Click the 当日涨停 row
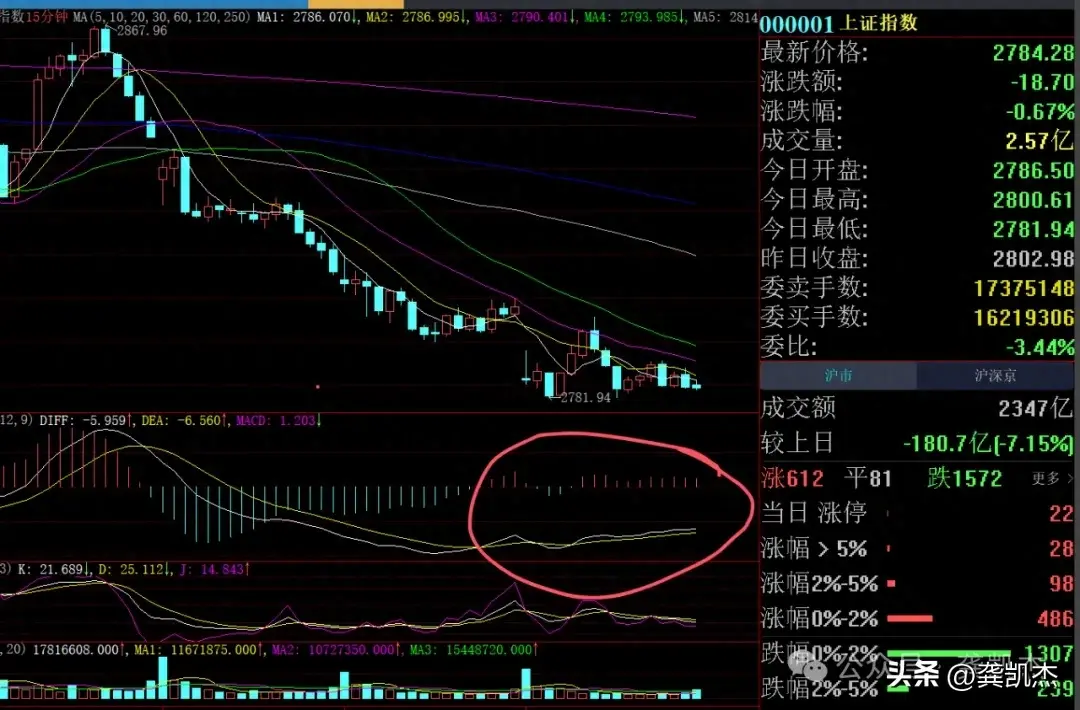Screen dimensions: 1080x710 tap(813, 513)
